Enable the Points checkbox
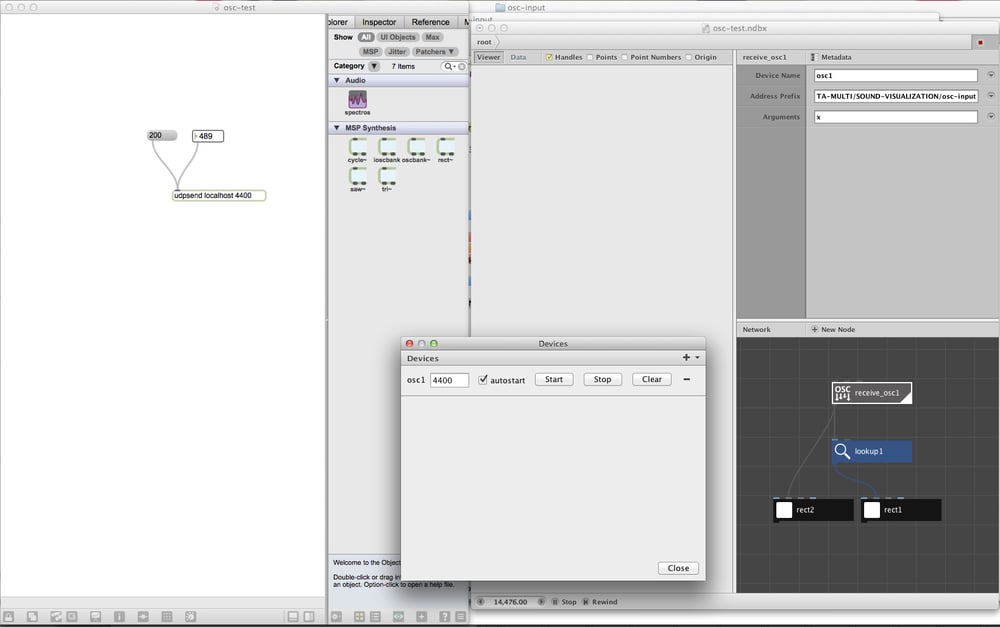 pyautogui.click(x=590, y=57)
